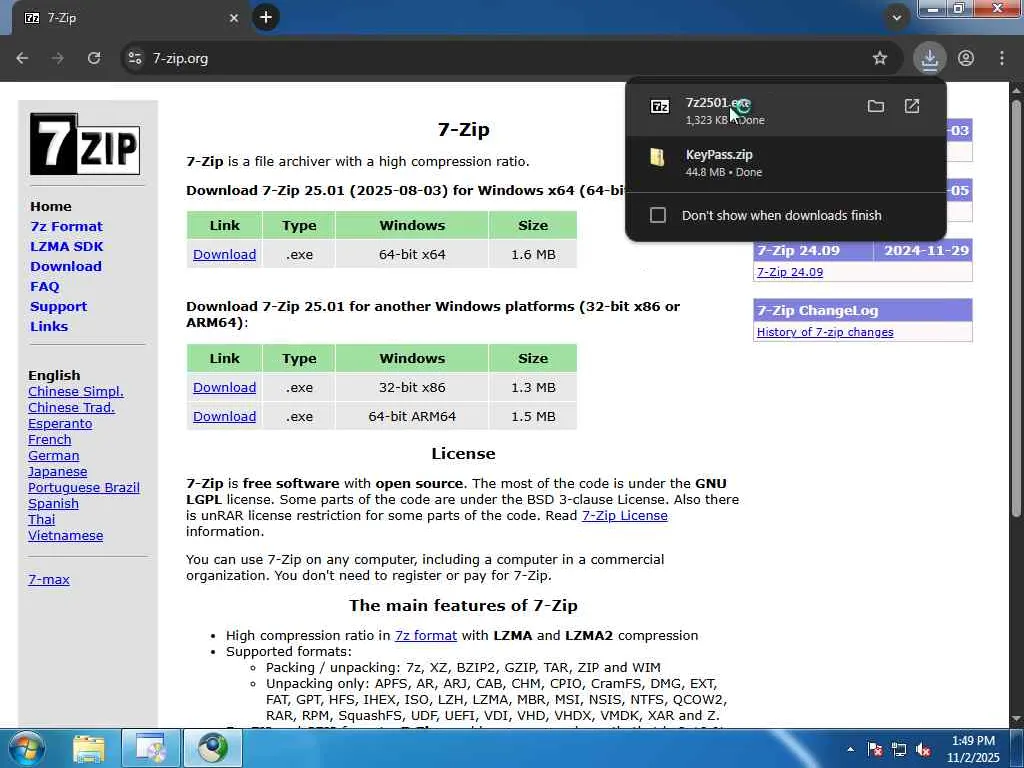Close the 7-Zip browser tab
The height and width of the screenshot is (768, 1024).
pos(234,18)
